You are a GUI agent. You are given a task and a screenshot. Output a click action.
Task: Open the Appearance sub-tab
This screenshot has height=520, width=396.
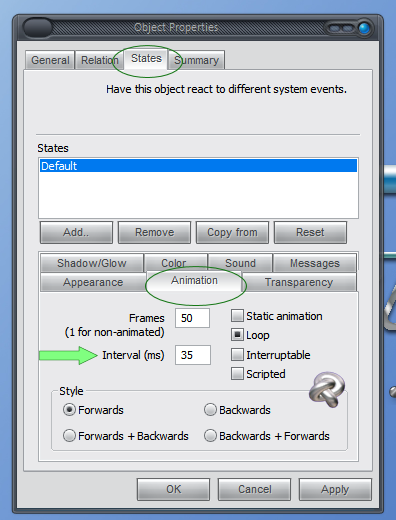pos(93,282)
